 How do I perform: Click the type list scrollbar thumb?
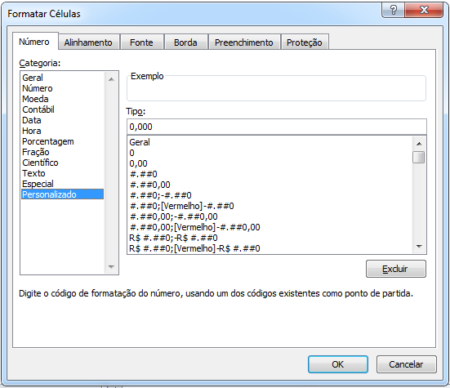[419, 157]
